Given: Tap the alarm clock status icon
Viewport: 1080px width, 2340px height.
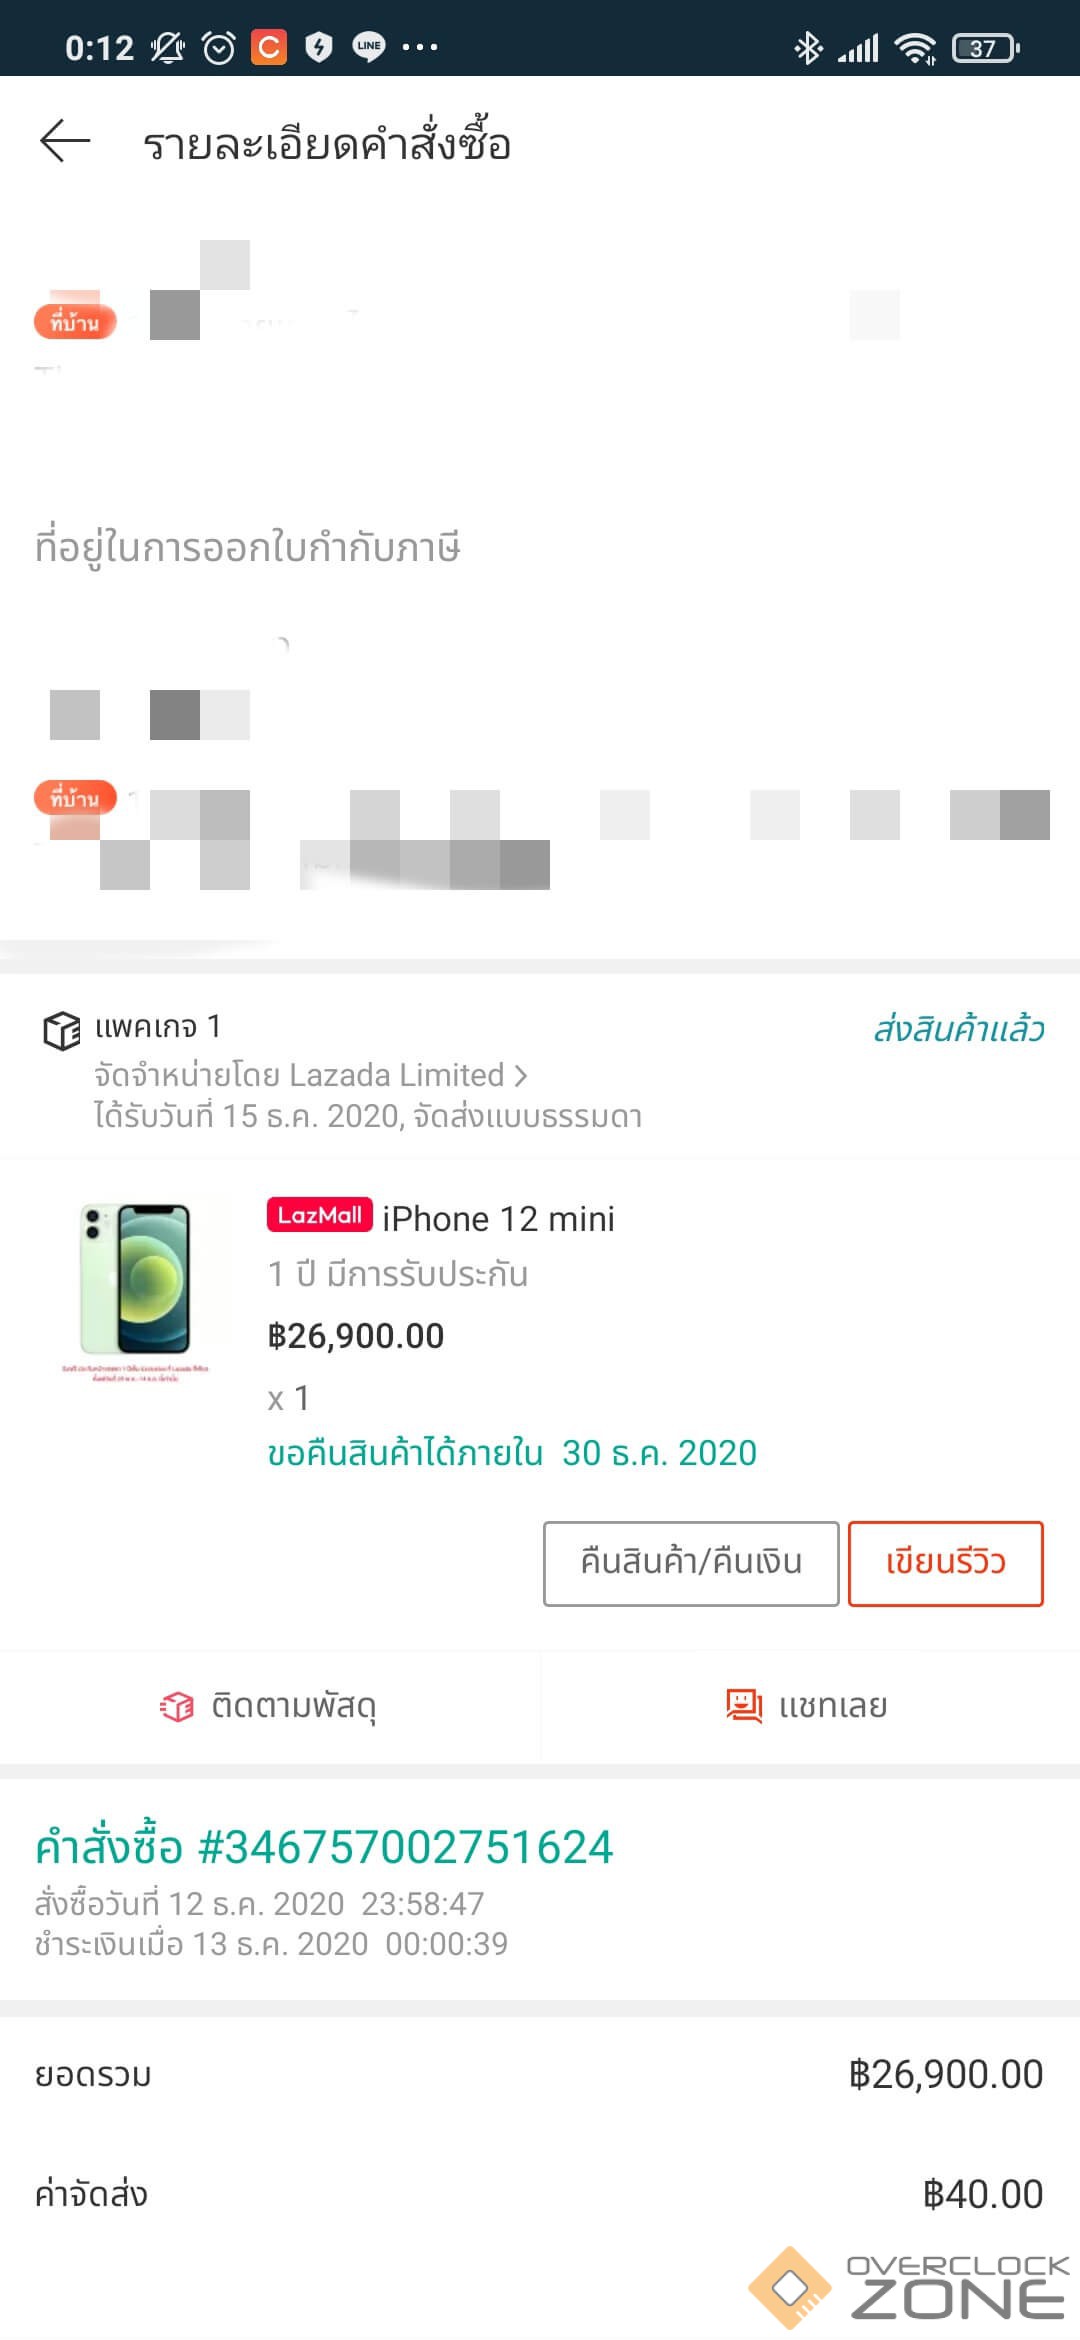Looking at the screenshot, I should click(x=219, y=47).
